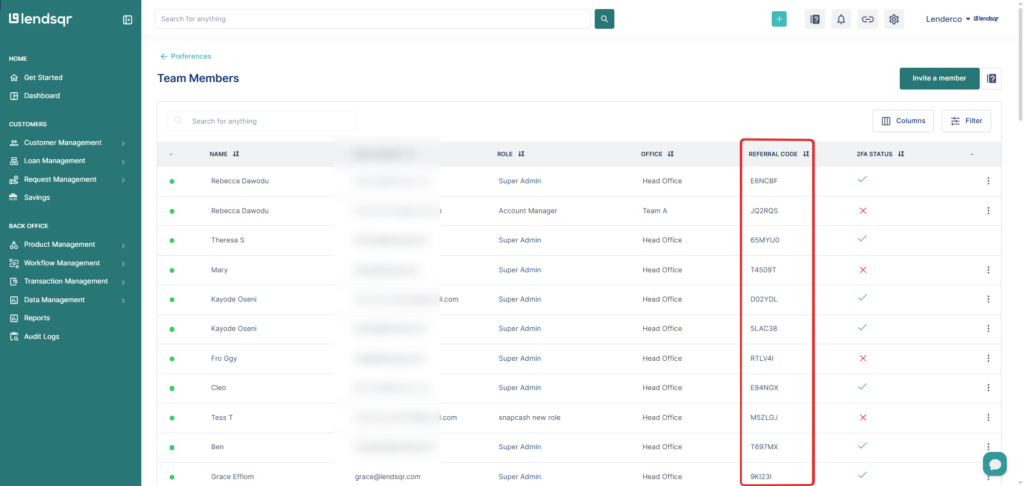Click the Invite a member button

click(938, 79)
